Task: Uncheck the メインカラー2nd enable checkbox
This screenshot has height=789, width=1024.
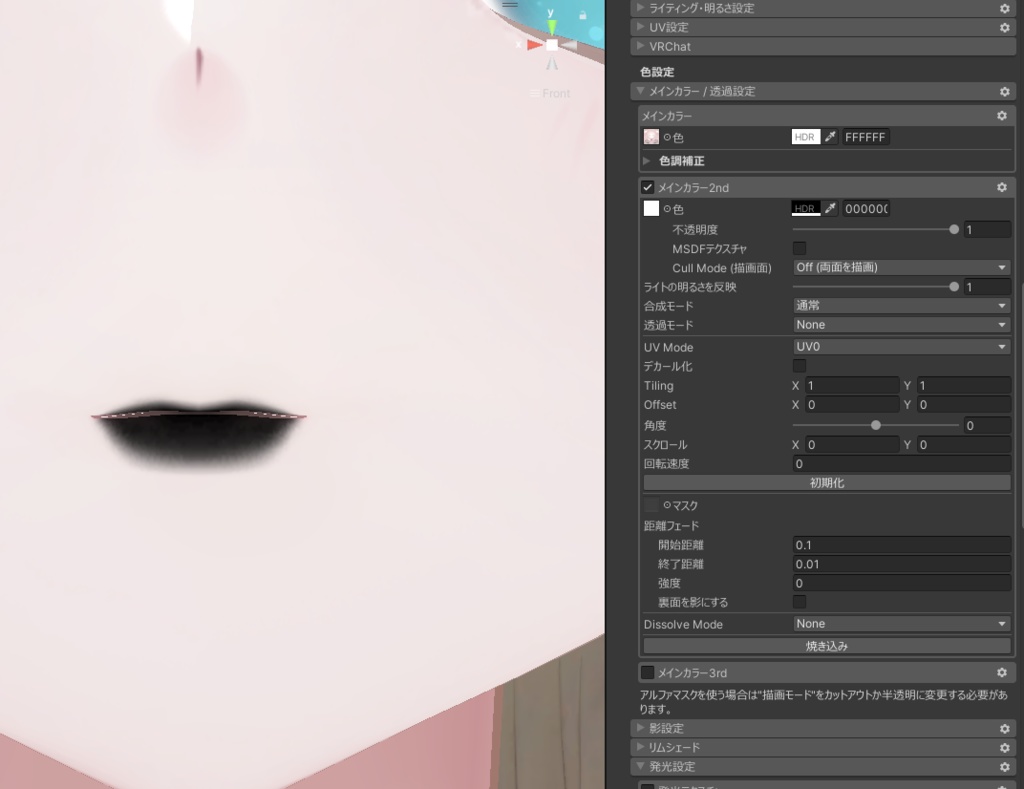Action: pos(646,186)
